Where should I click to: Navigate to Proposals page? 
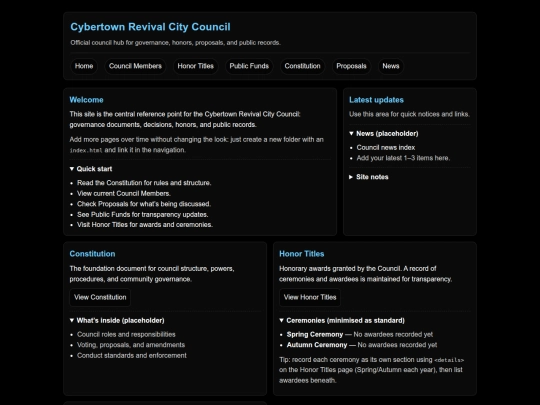[x=351, y=66]
